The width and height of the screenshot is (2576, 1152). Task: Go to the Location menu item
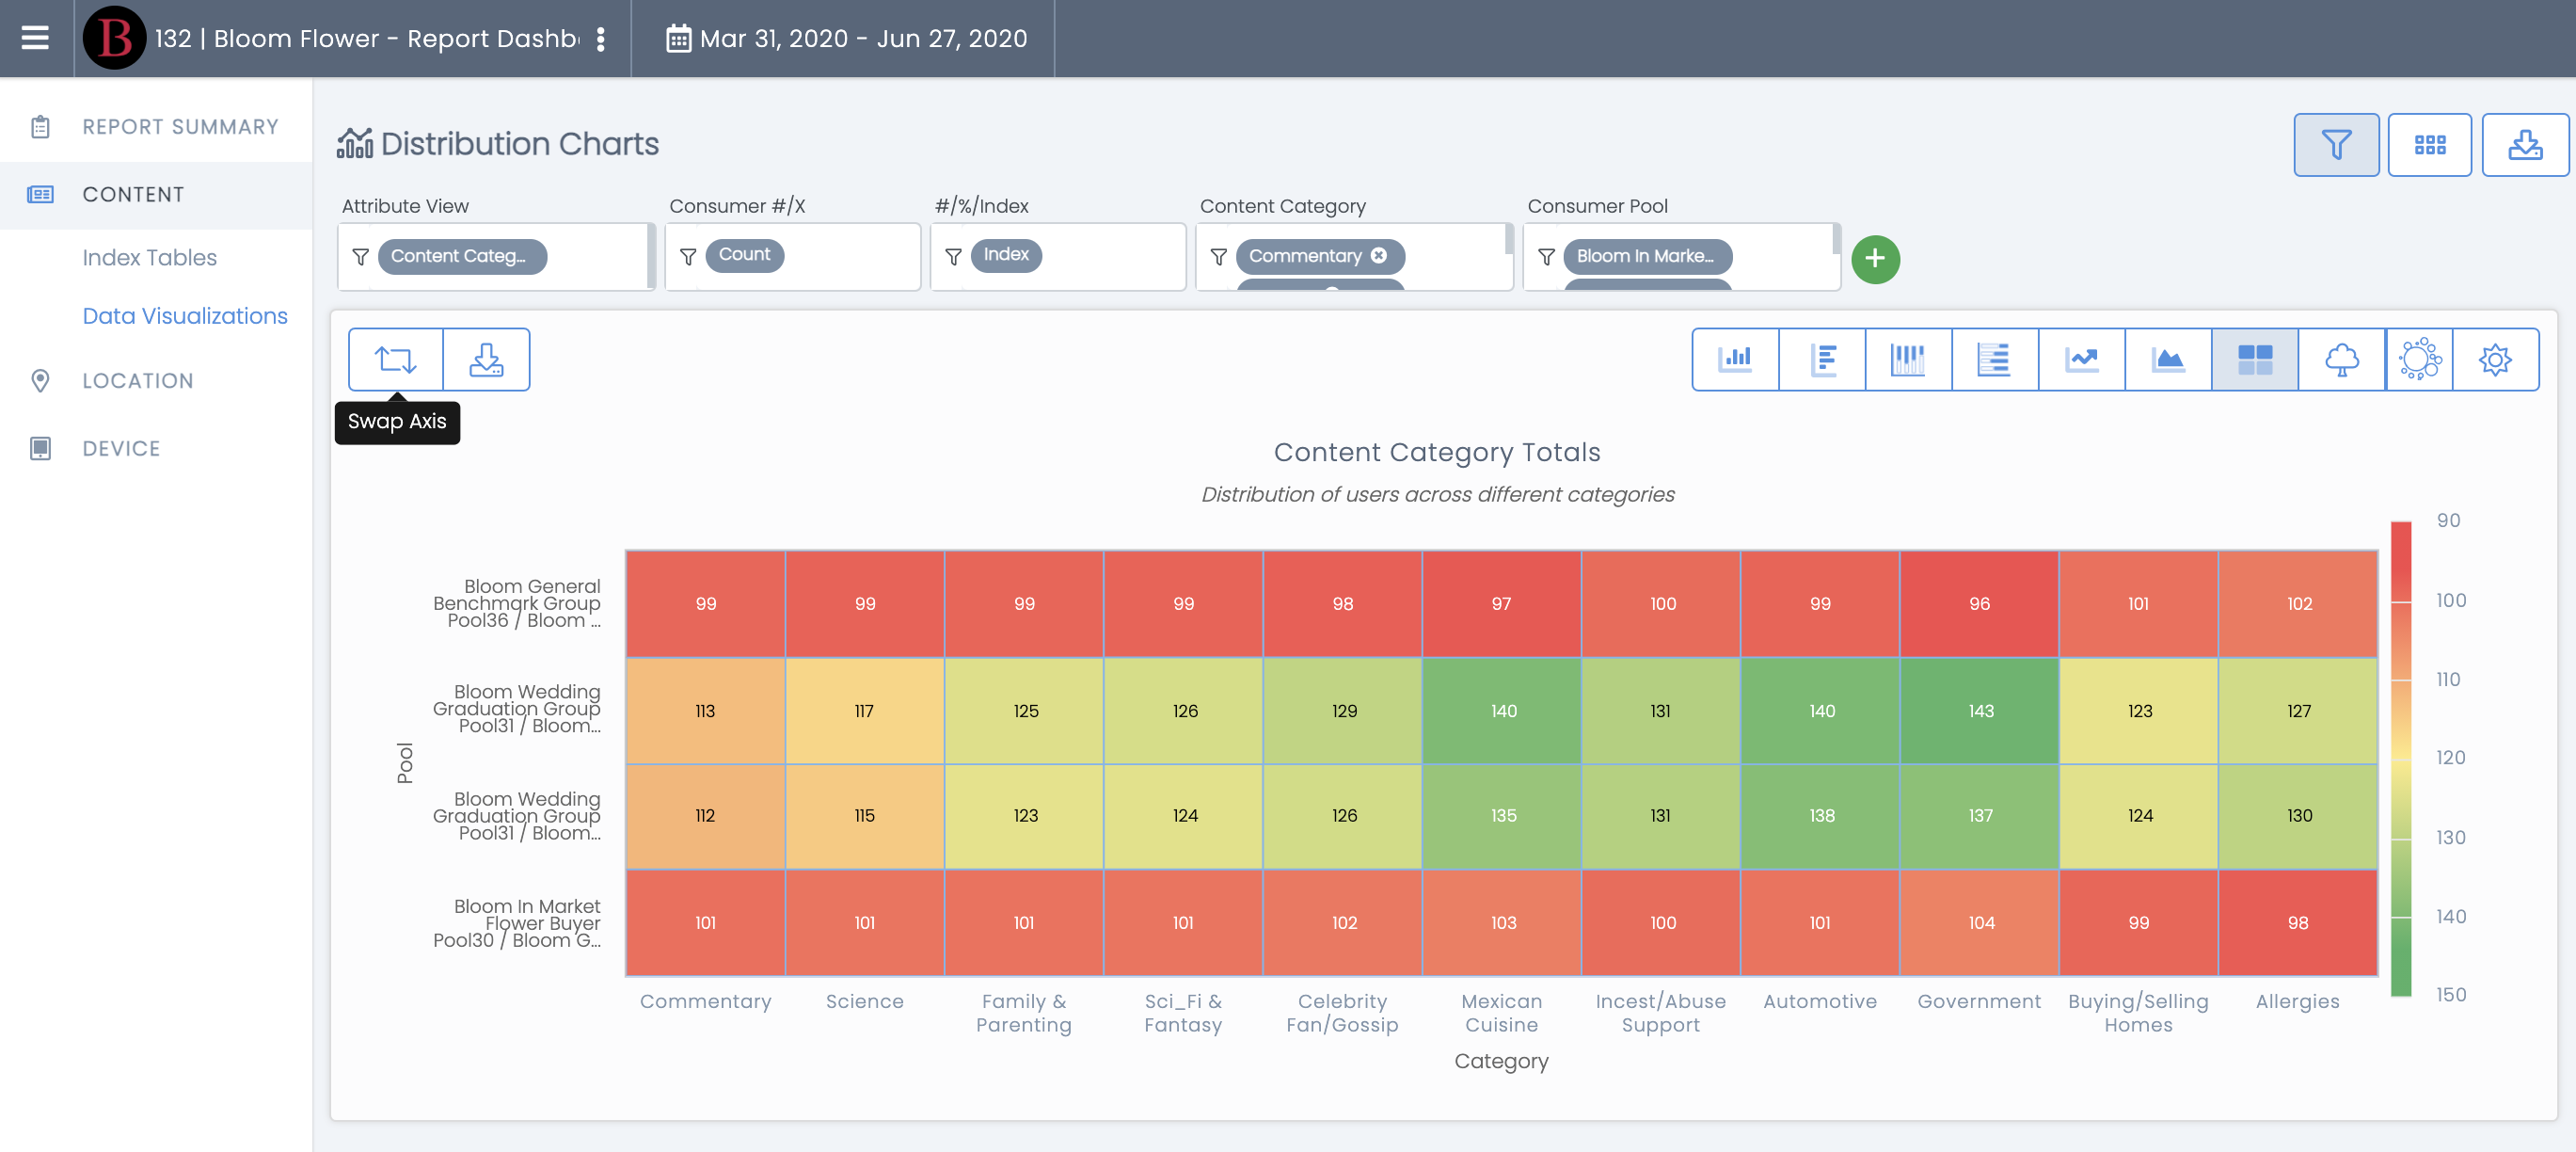(138, 381)
